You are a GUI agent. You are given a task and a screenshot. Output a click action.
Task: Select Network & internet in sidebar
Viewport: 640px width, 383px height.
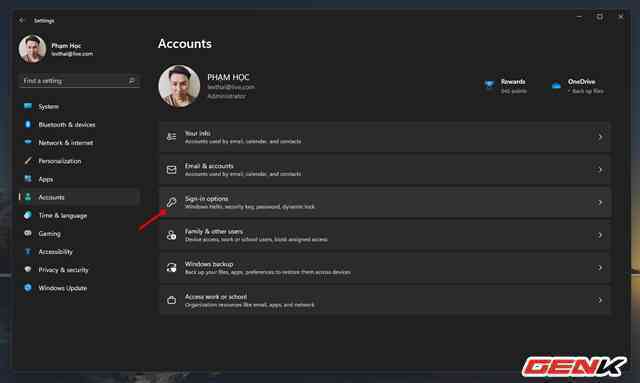[x=79, y=142]
